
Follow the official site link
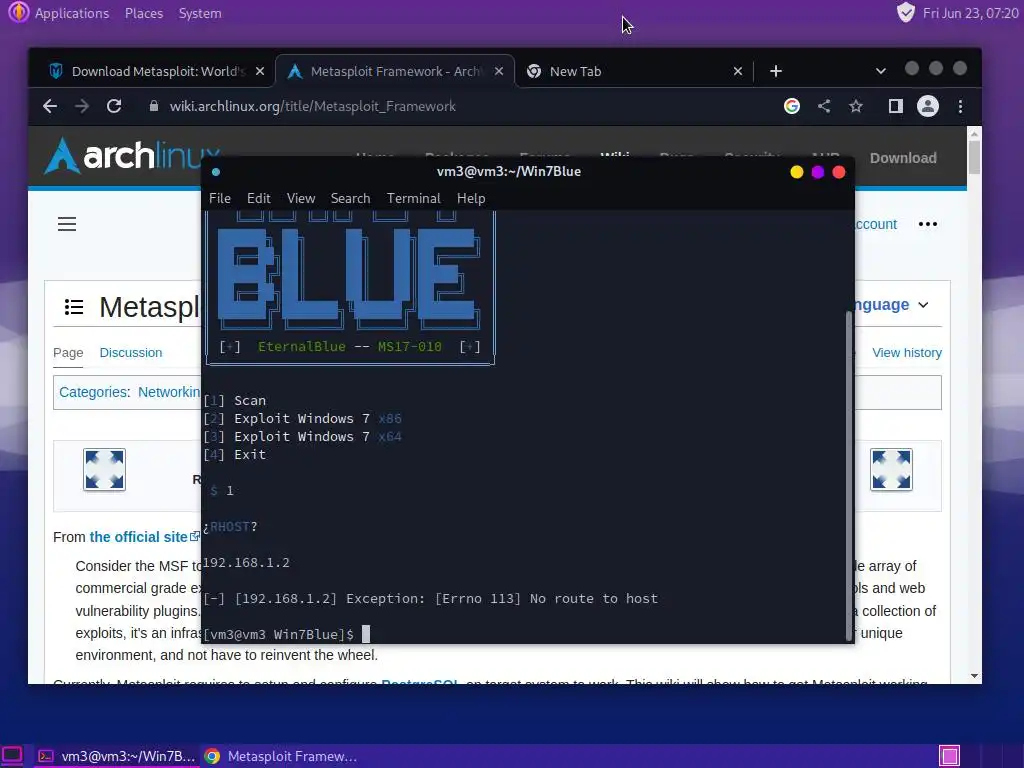coord(139,537)
